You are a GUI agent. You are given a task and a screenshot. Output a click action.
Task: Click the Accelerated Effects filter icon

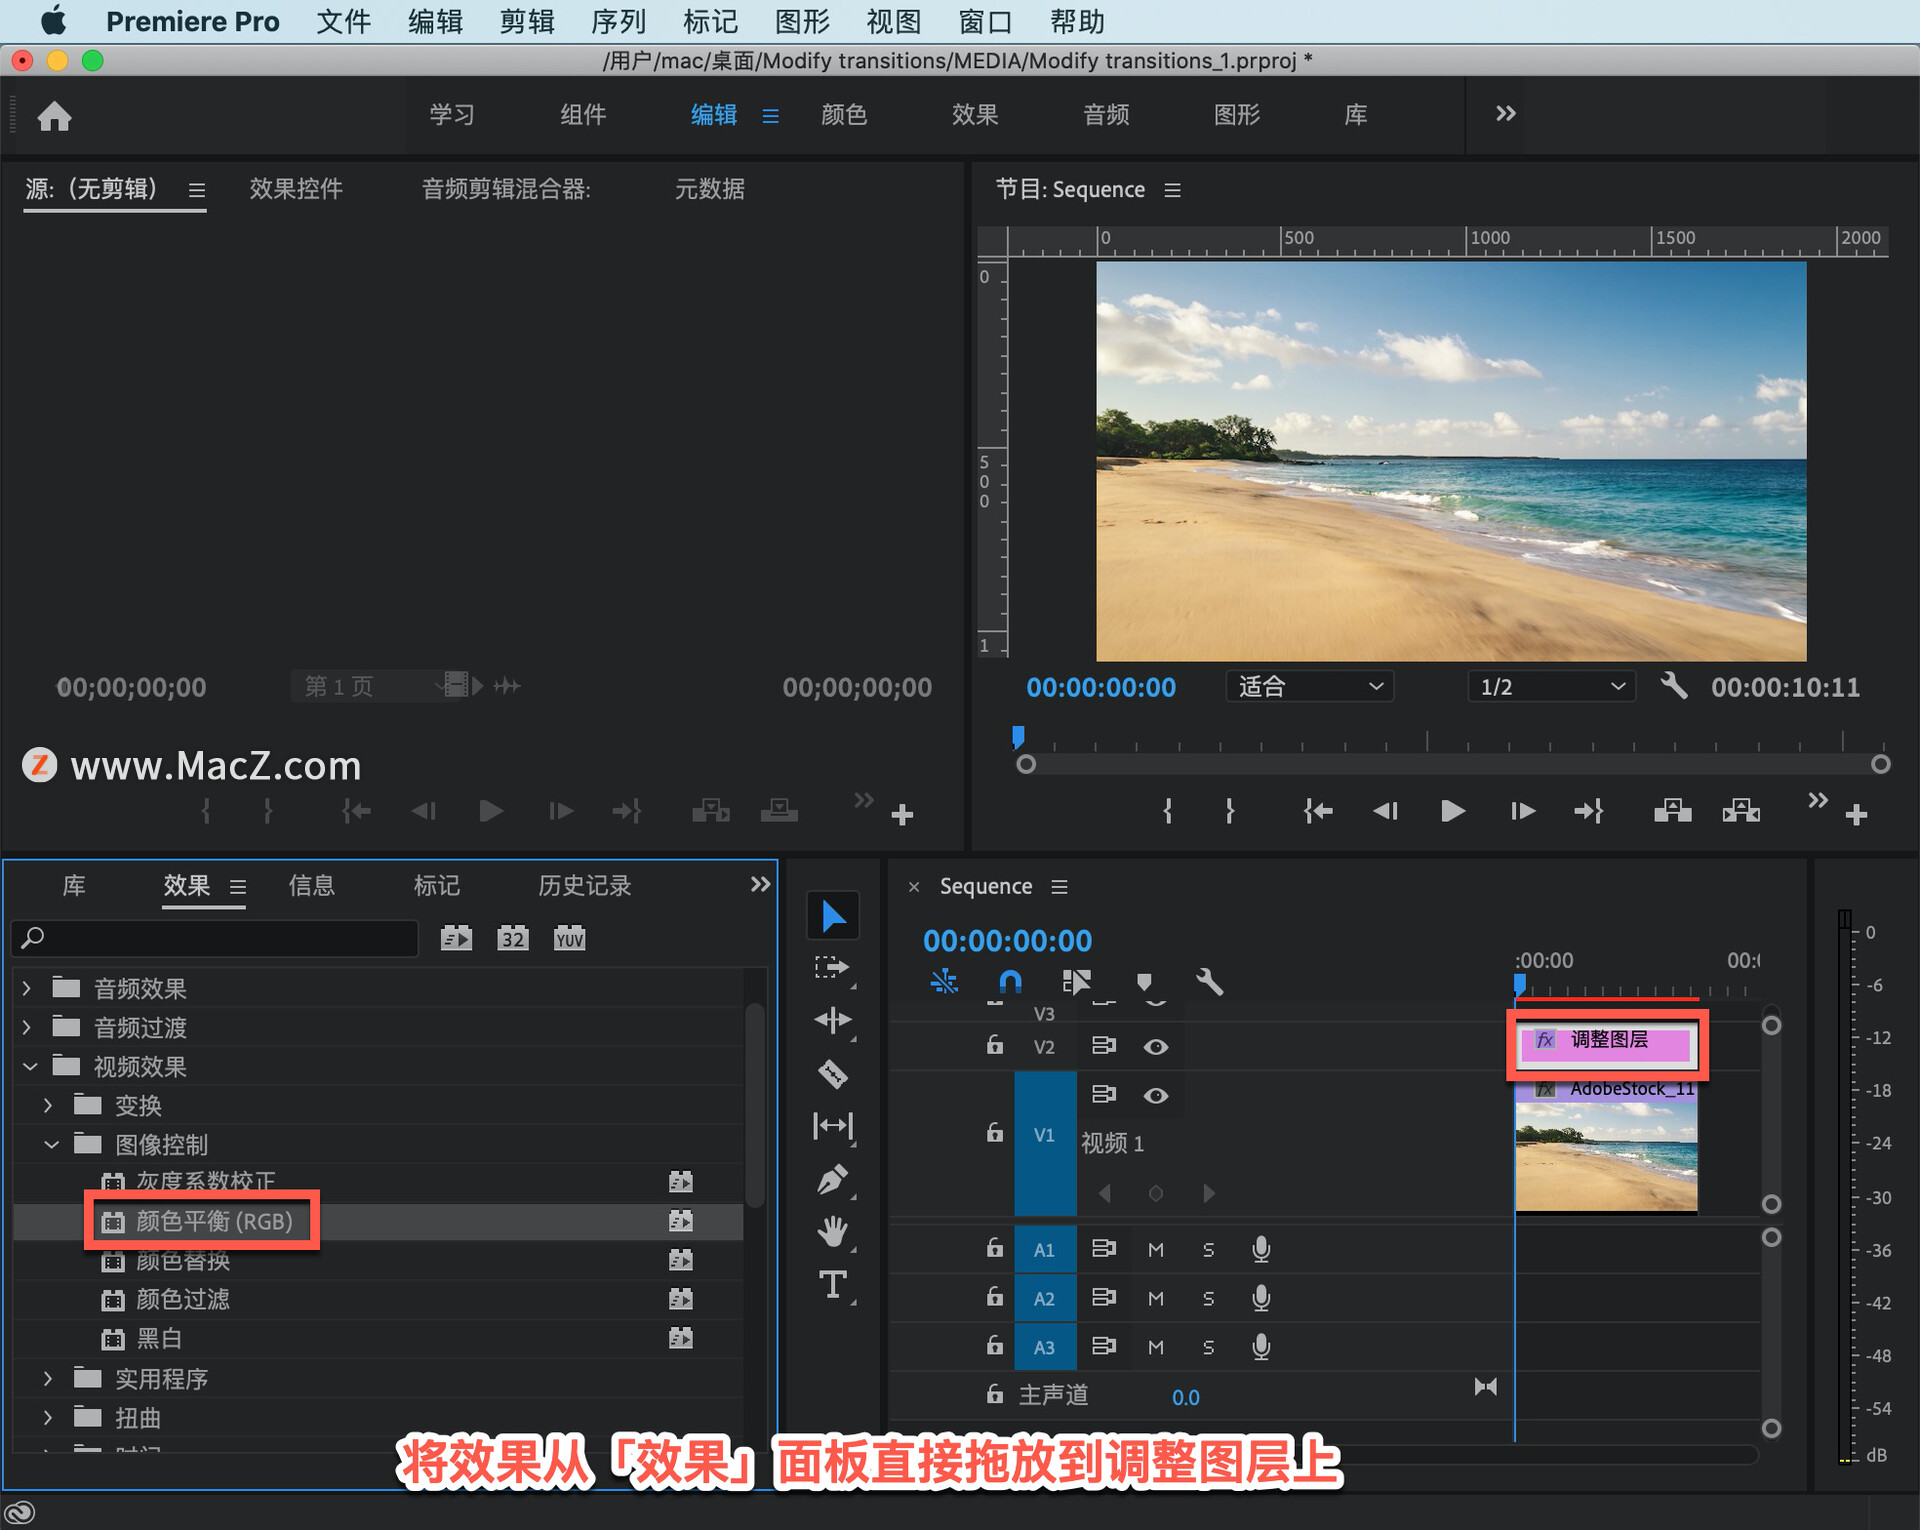[x=456, y=938]
